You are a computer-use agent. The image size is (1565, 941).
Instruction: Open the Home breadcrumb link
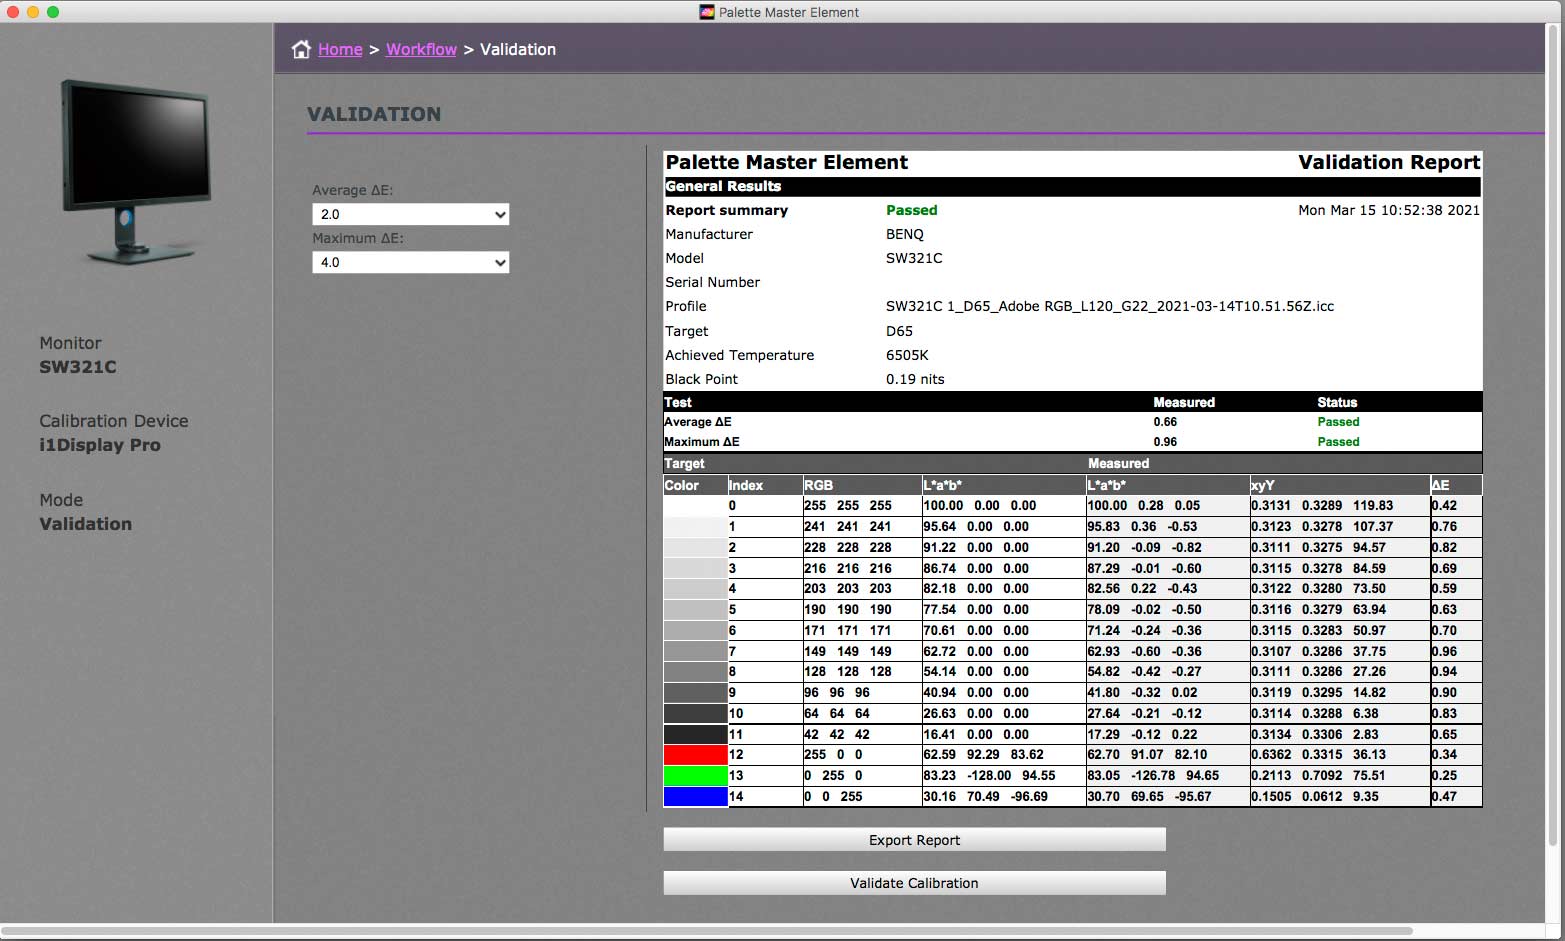point(340,49)
